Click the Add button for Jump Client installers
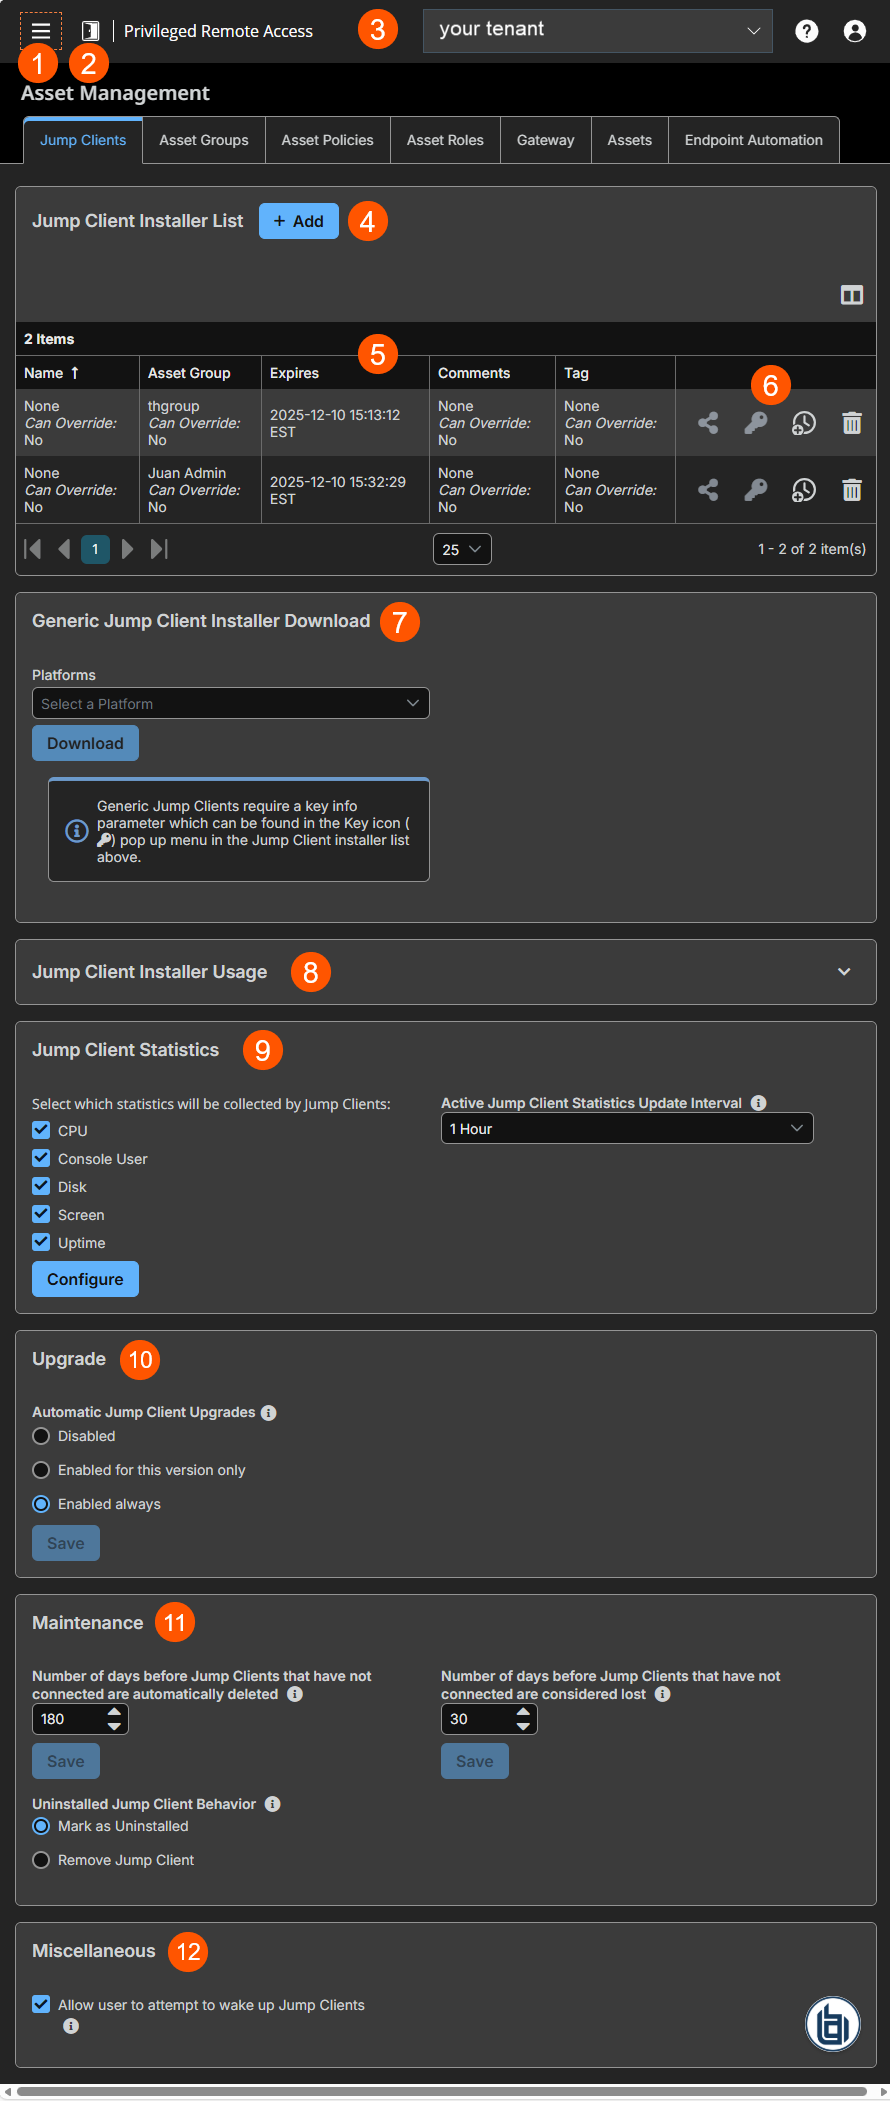The height and width of the screenshot is (2101, 890). pos(299,221)
